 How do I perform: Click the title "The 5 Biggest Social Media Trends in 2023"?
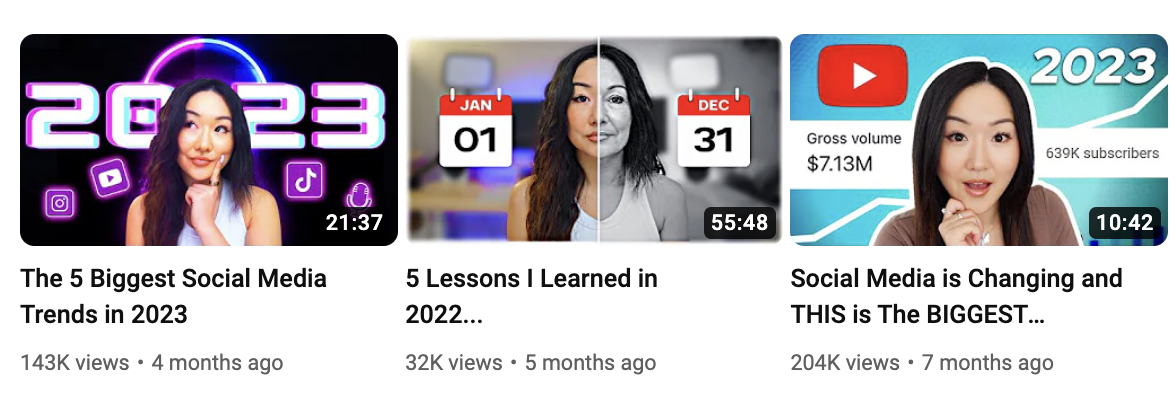(x=173, y=296)
